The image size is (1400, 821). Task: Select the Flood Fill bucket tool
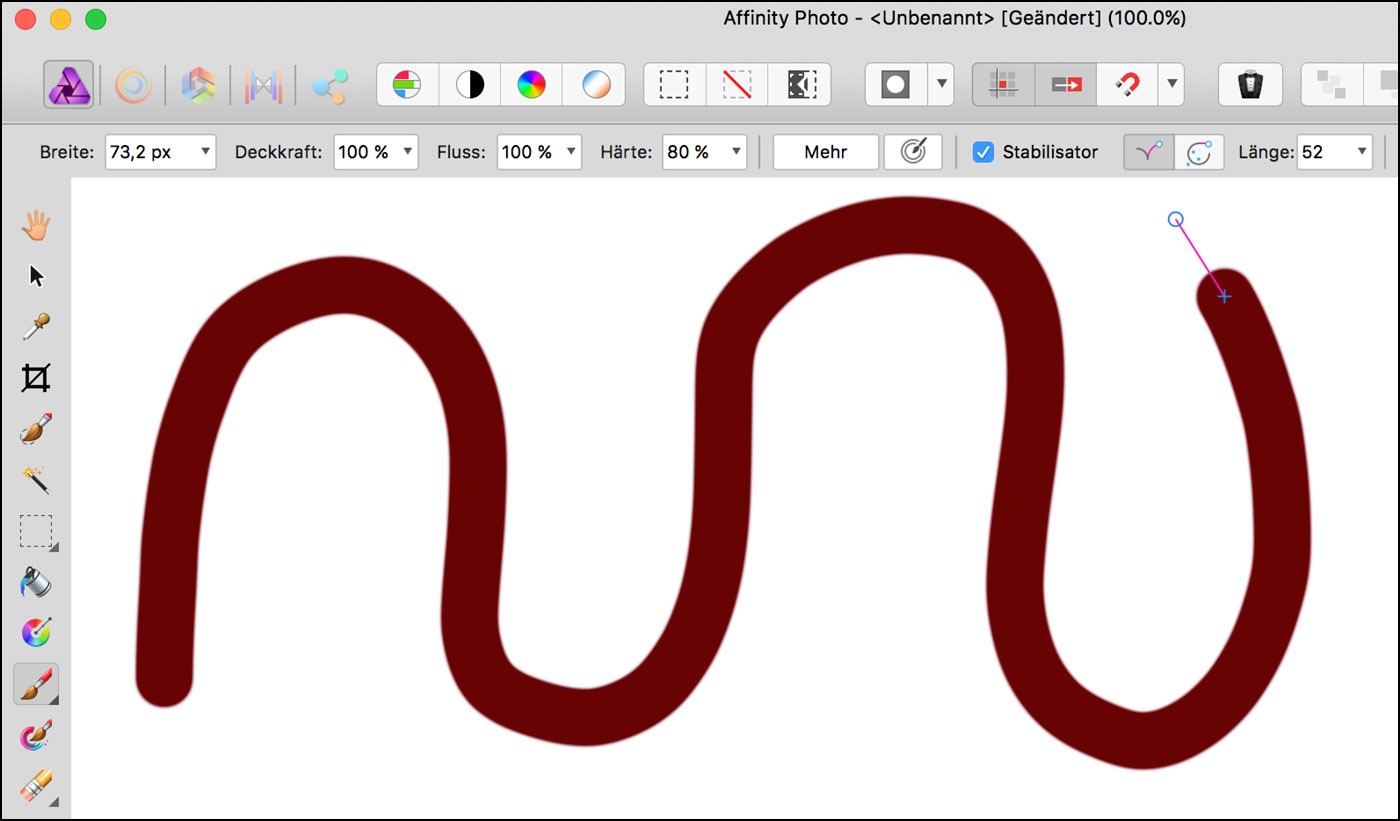[x=37, y=582]
